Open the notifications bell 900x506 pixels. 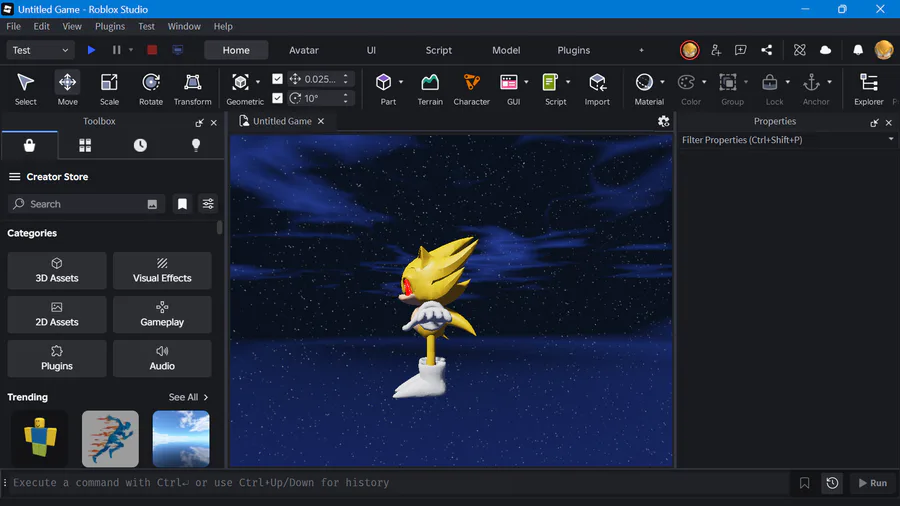click(x=858, y=50)
